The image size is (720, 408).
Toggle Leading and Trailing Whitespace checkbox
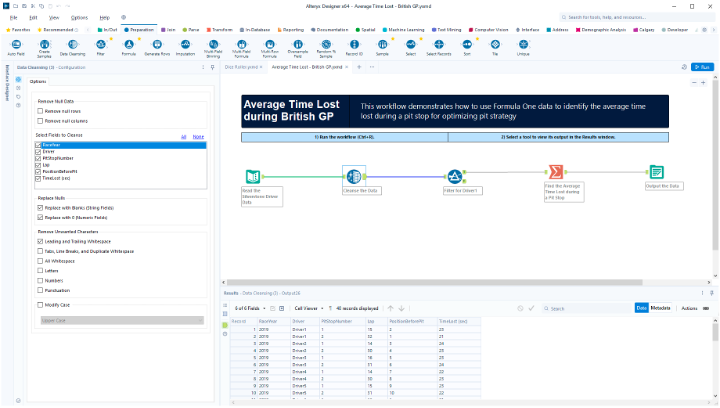click(40, 241)
